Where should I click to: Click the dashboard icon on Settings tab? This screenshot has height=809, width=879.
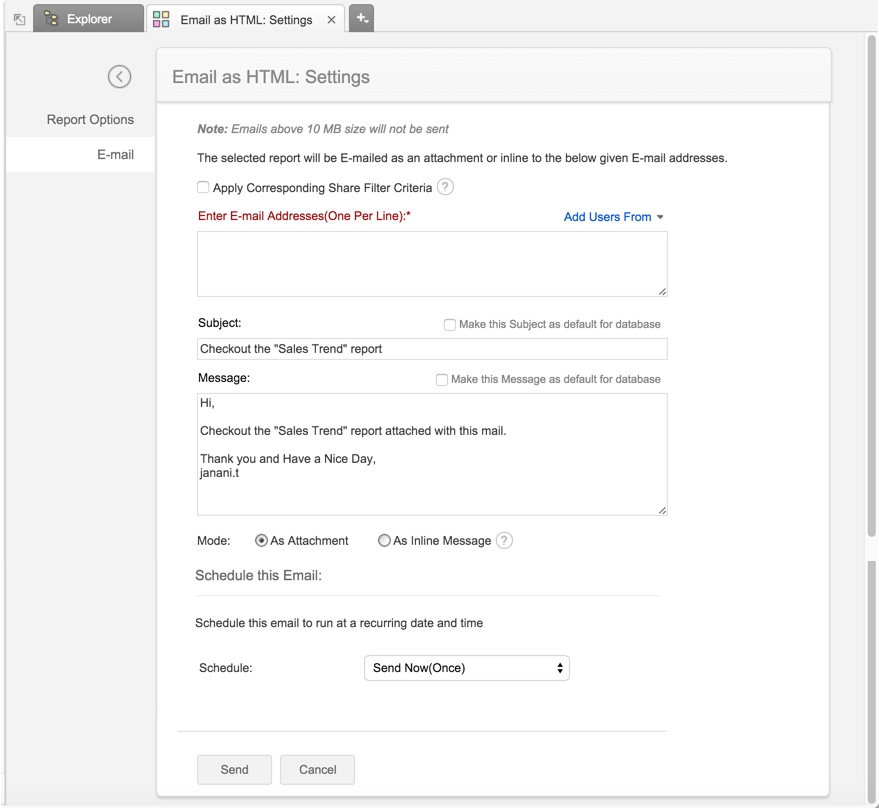[x=161, y=20]
